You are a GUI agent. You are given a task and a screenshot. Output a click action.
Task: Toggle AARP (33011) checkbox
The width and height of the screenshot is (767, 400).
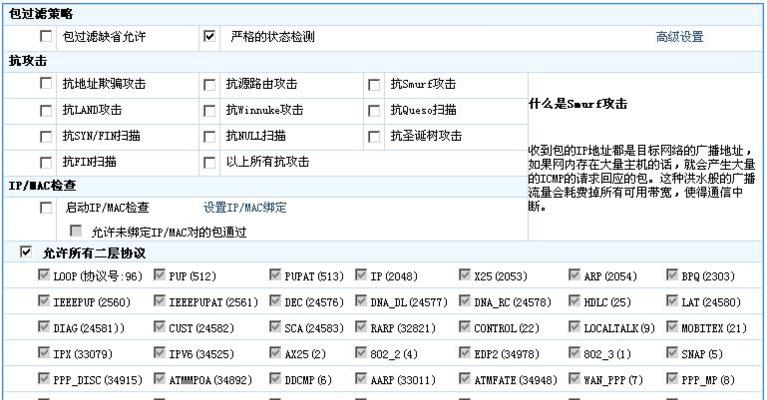pos(361,378)
